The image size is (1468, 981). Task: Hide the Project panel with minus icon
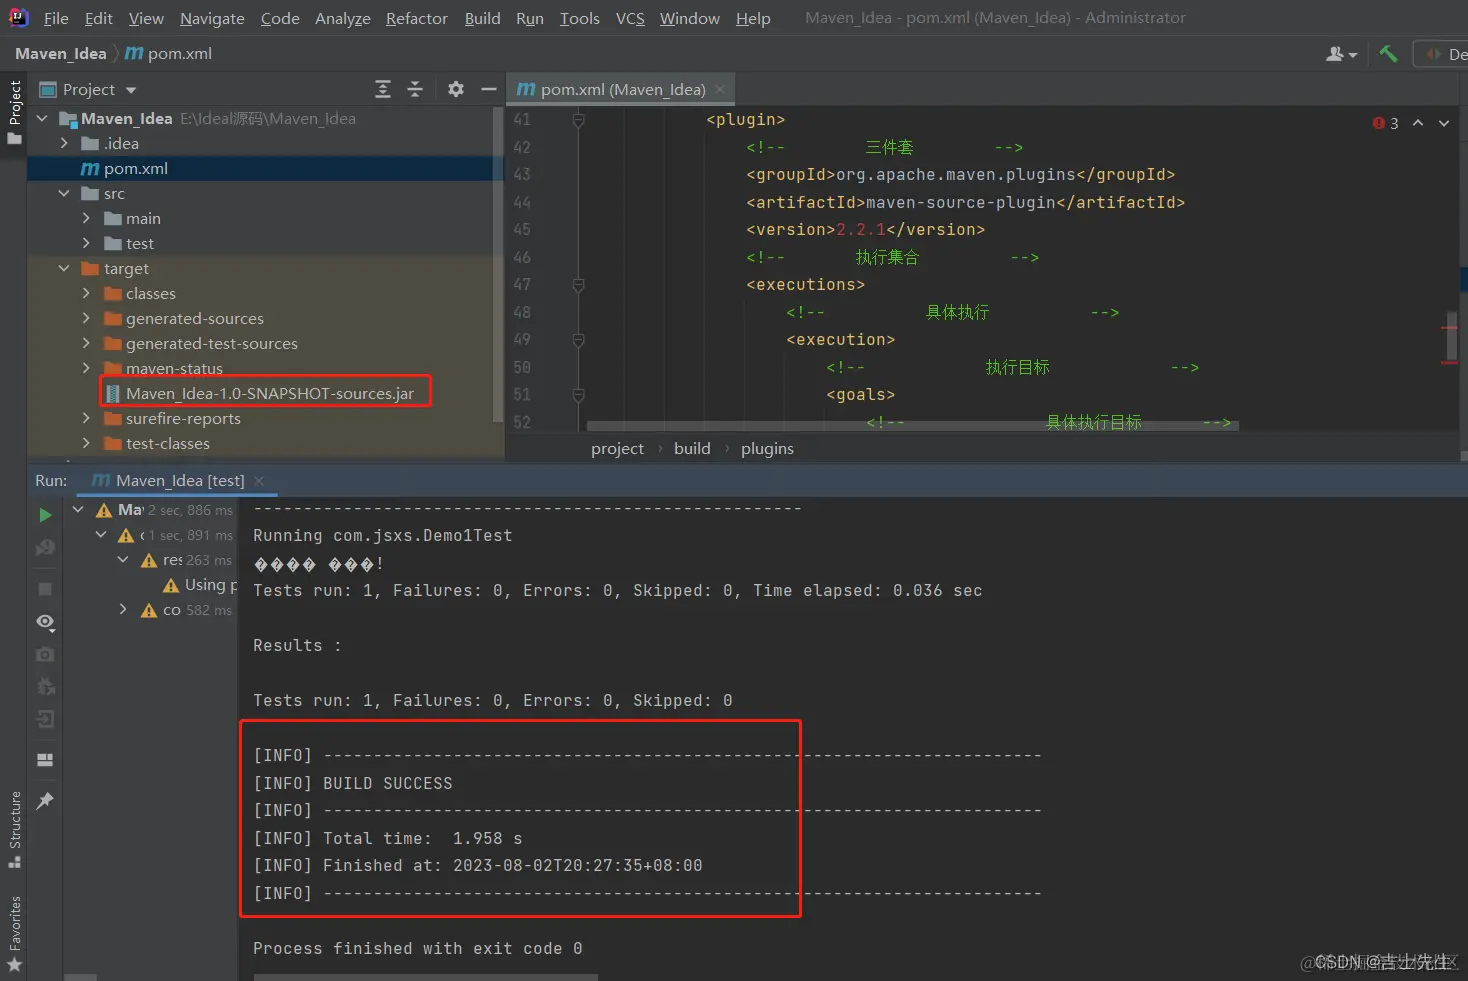tap(489, 89)
